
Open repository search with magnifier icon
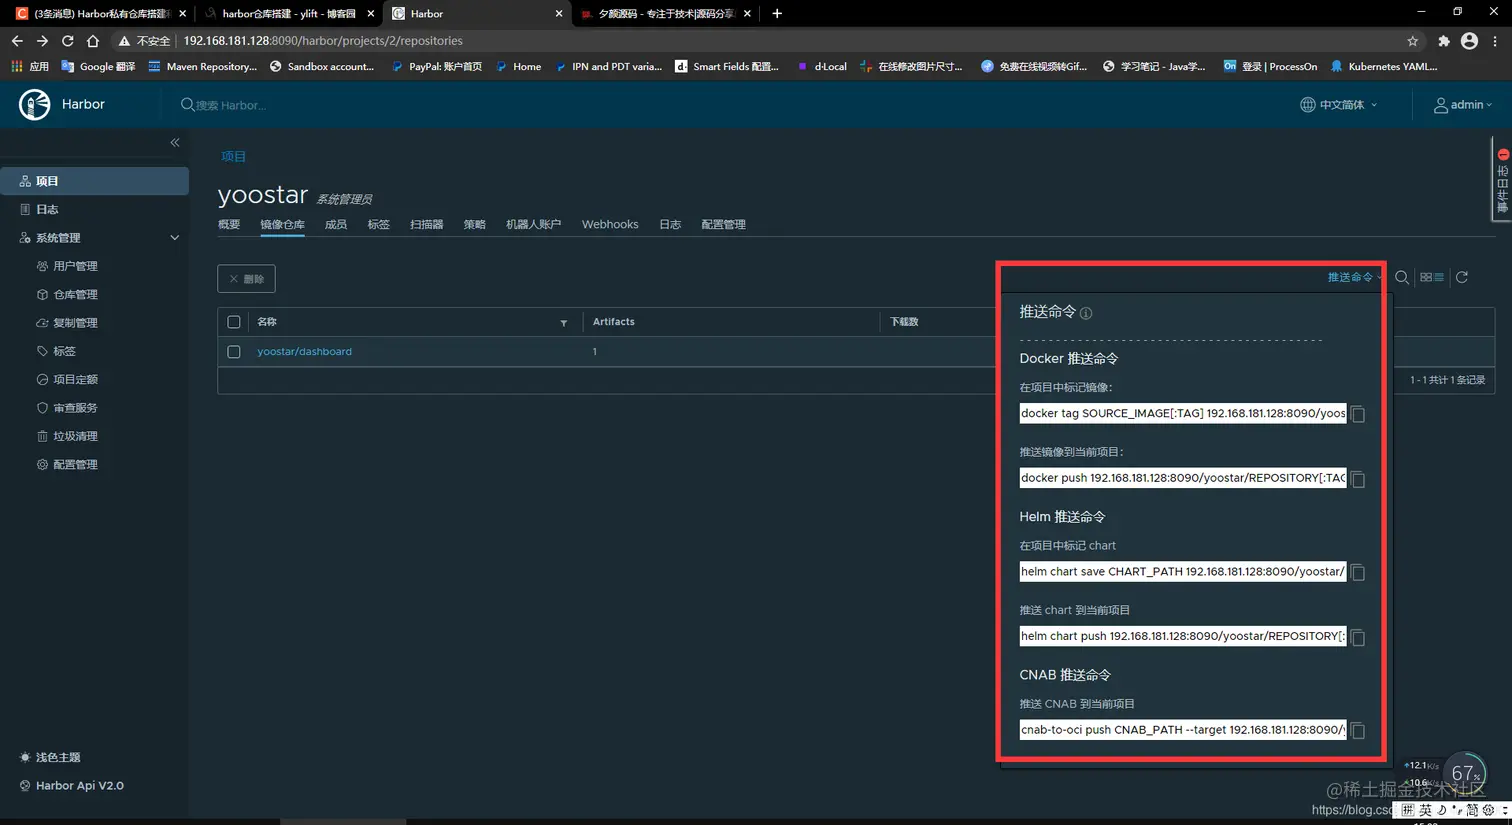click(x=1402, y=277)
